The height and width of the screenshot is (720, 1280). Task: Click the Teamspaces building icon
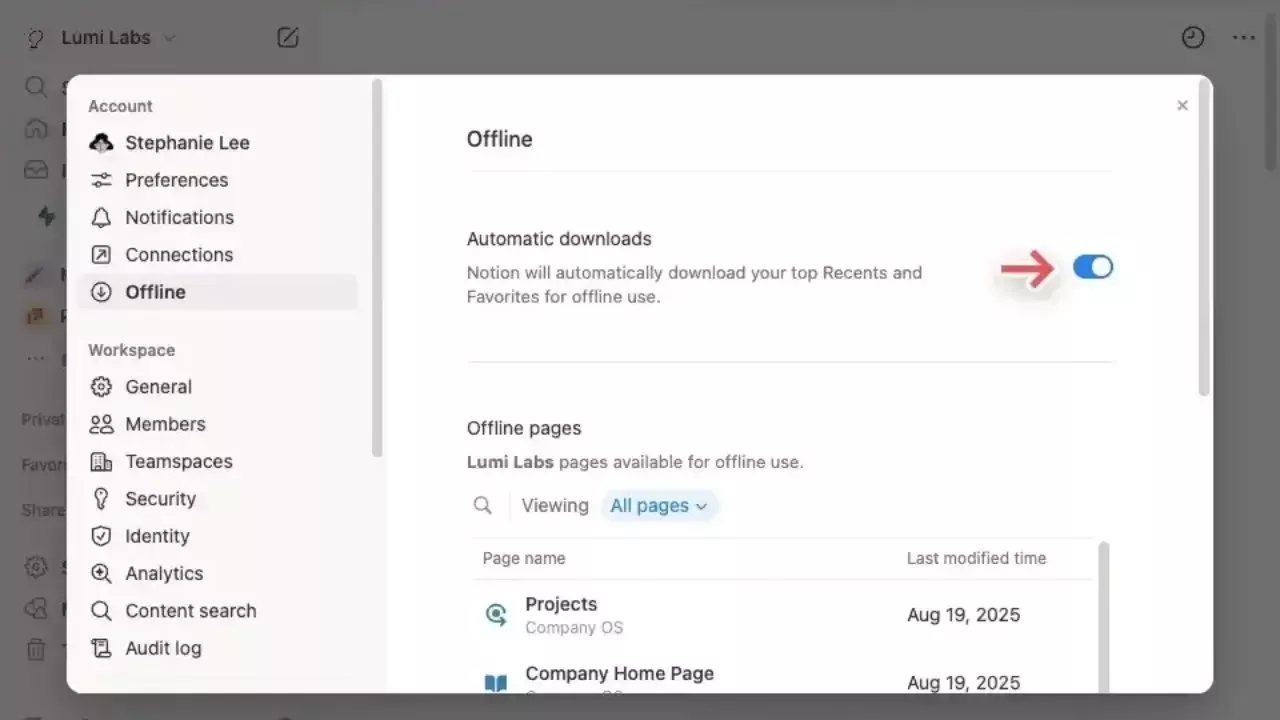[101, 461]
